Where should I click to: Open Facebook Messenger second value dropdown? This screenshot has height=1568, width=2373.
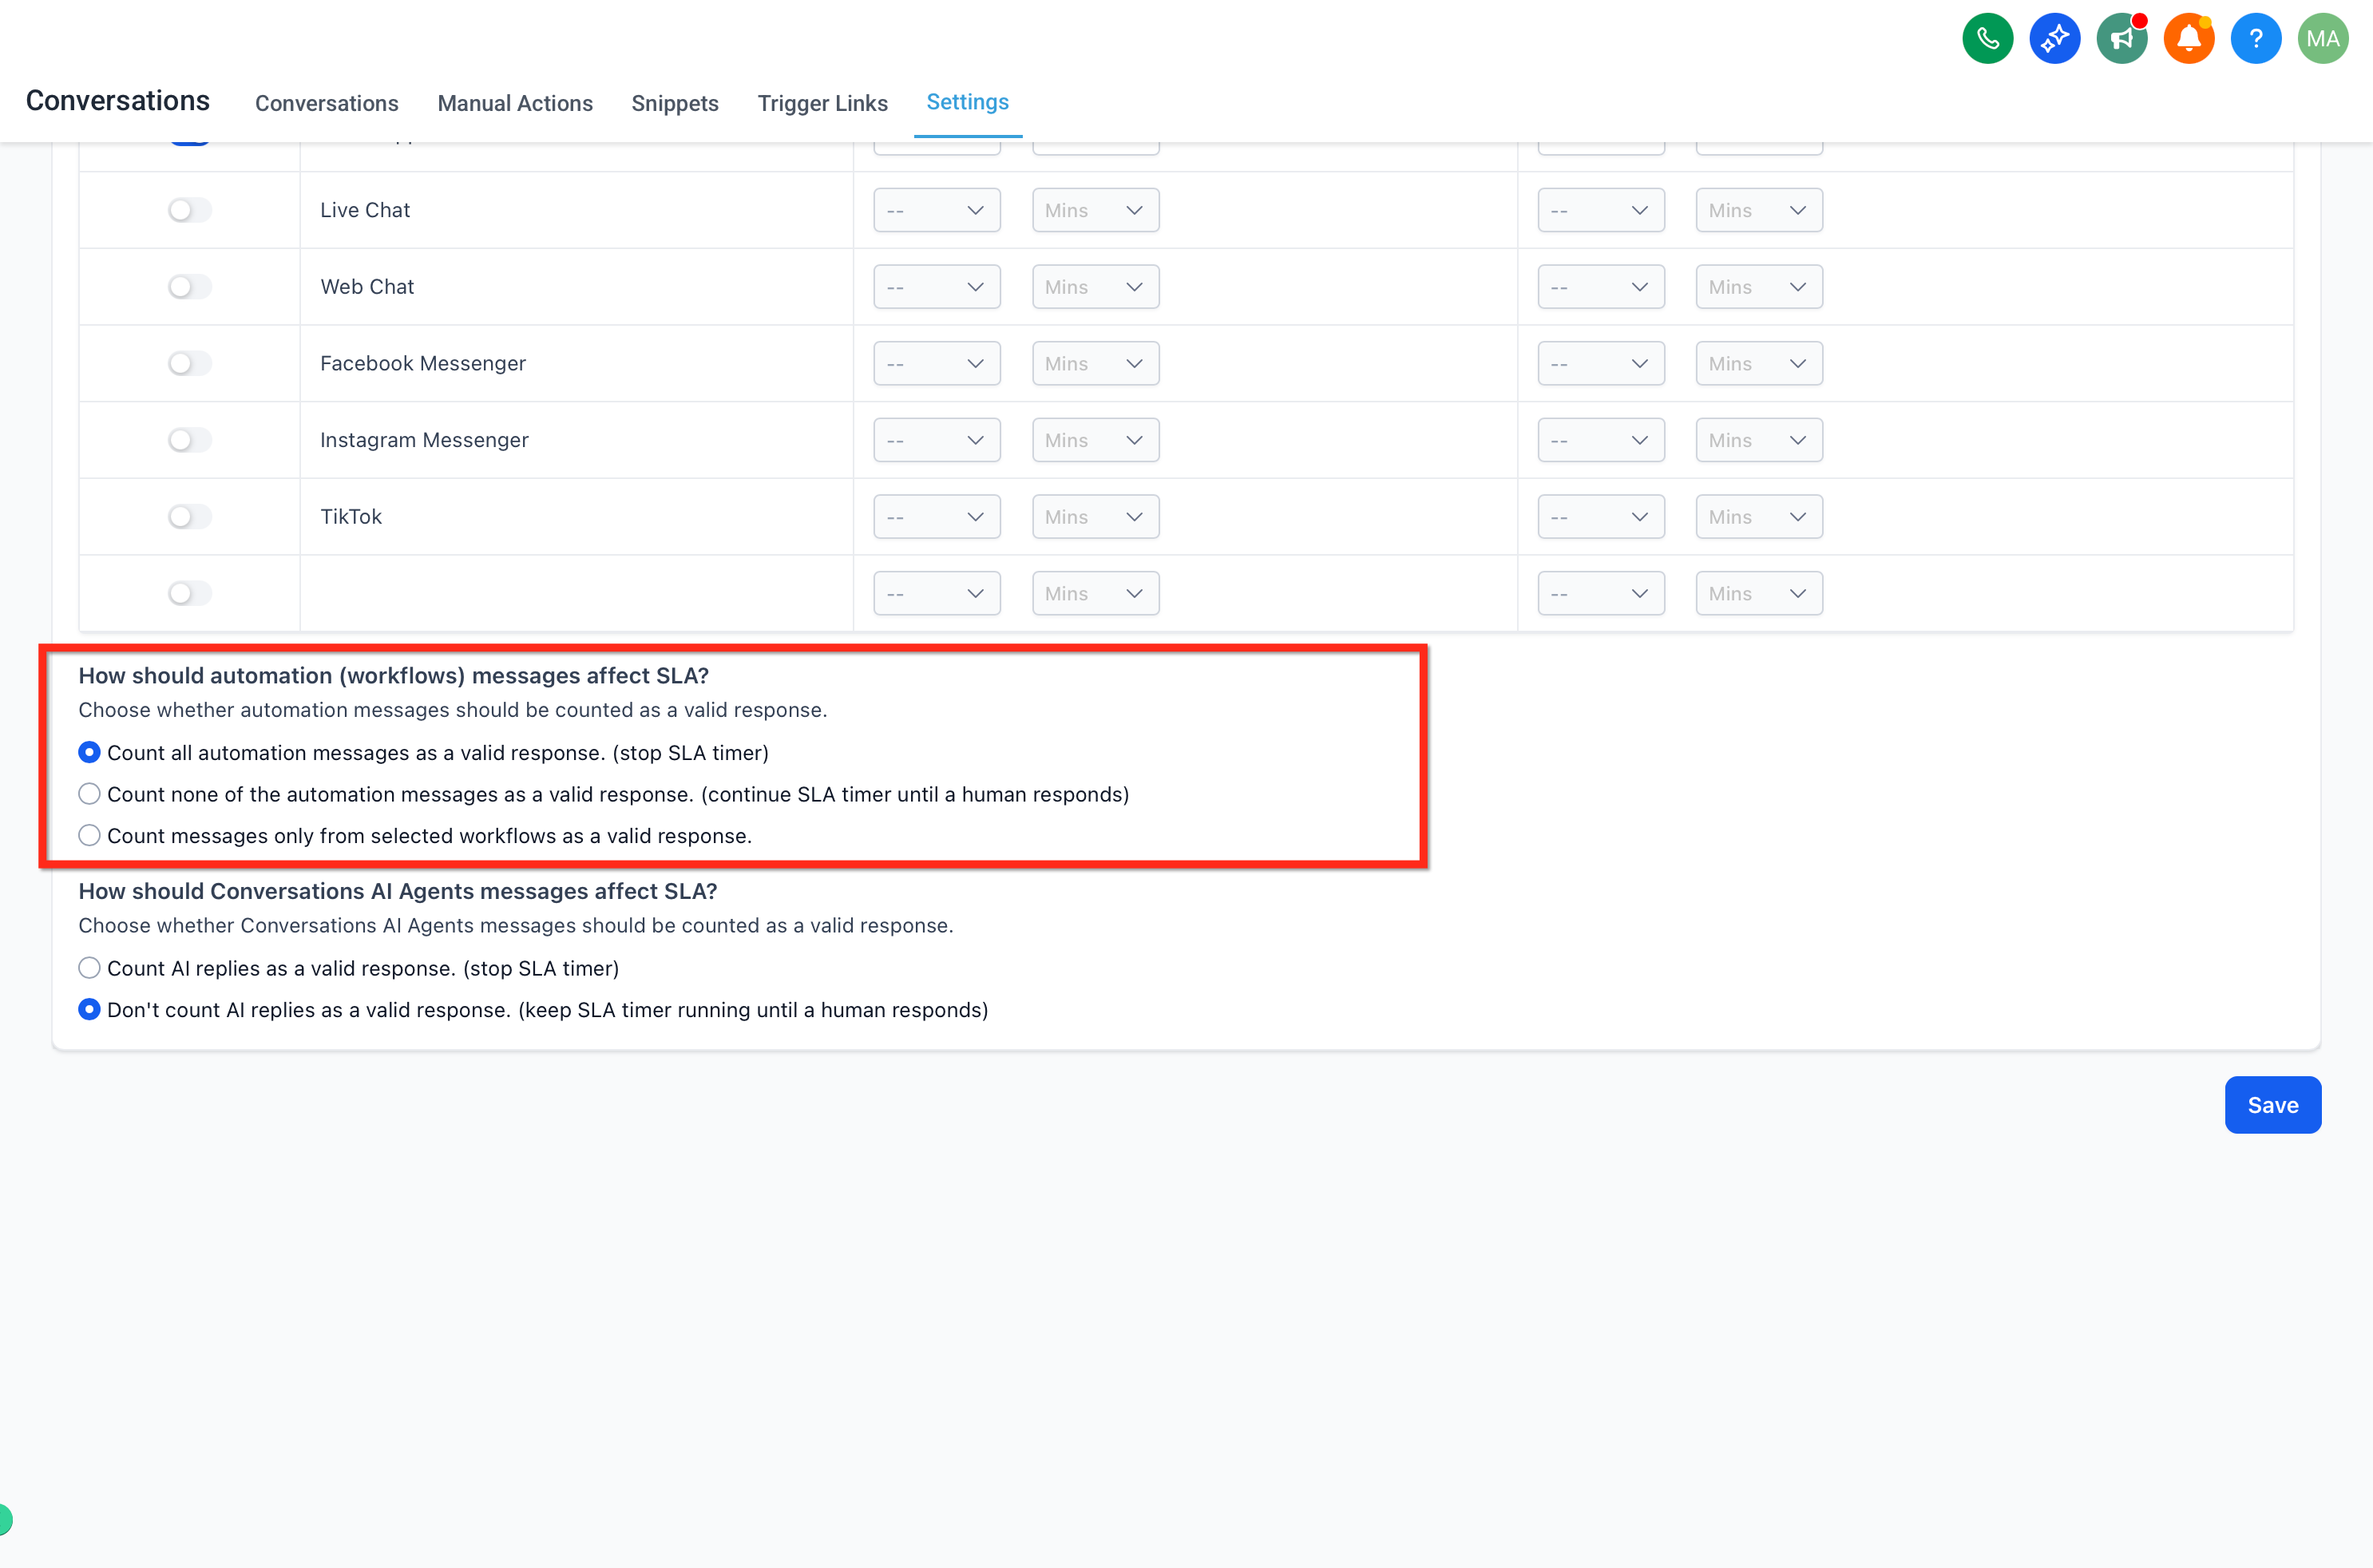click(1600, 363)
